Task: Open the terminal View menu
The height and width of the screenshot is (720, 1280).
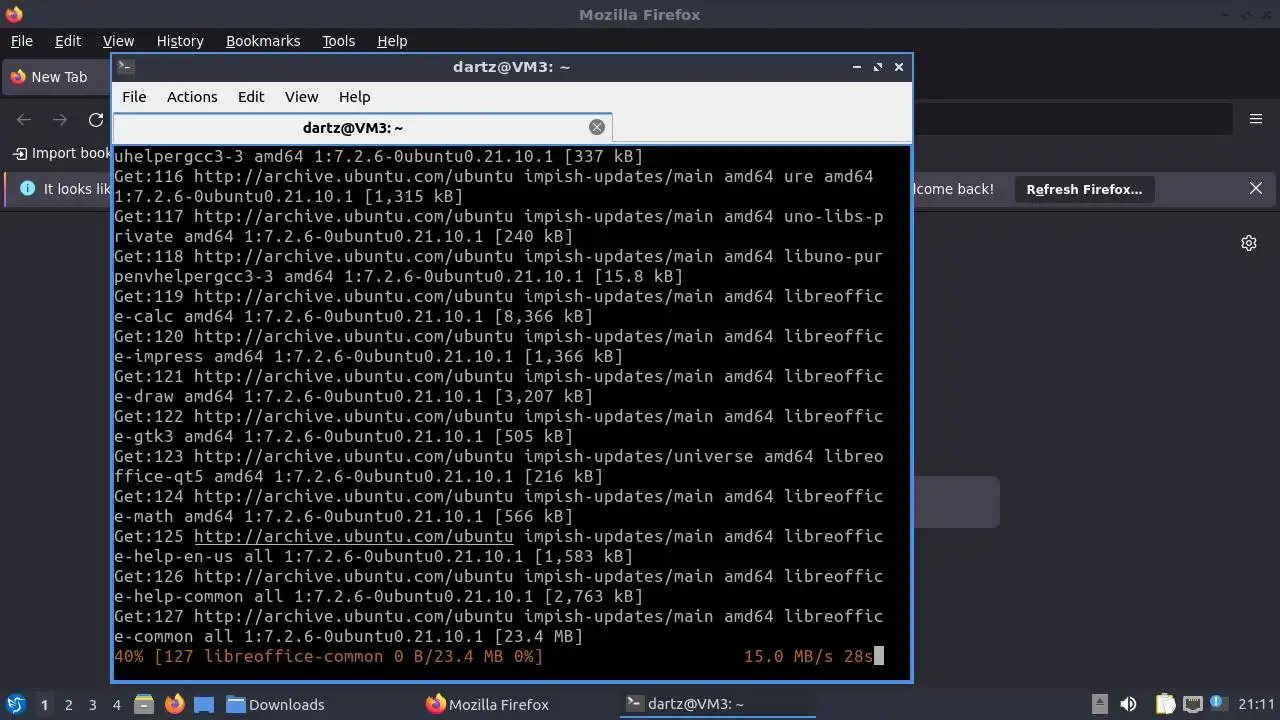Action: tap(301, 97)
